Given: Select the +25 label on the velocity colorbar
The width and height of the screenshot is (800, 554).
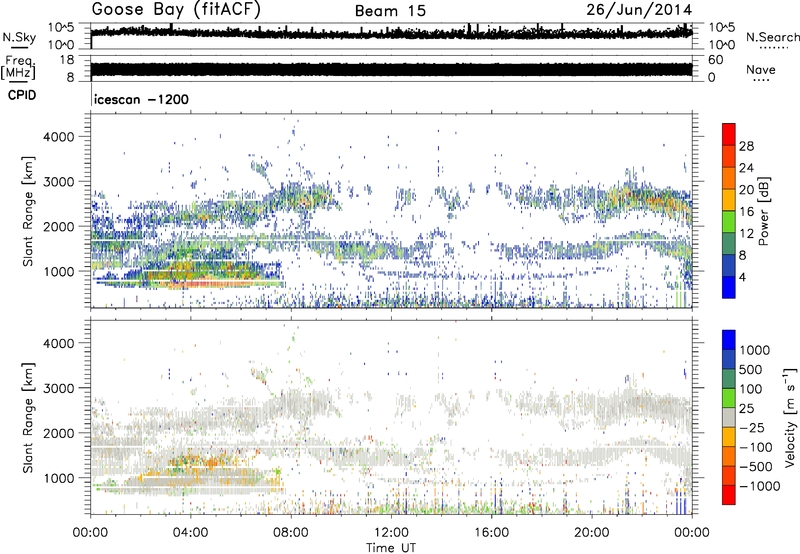Looking at the screenshot, I should pyautogui.click(x=747, y=408).
